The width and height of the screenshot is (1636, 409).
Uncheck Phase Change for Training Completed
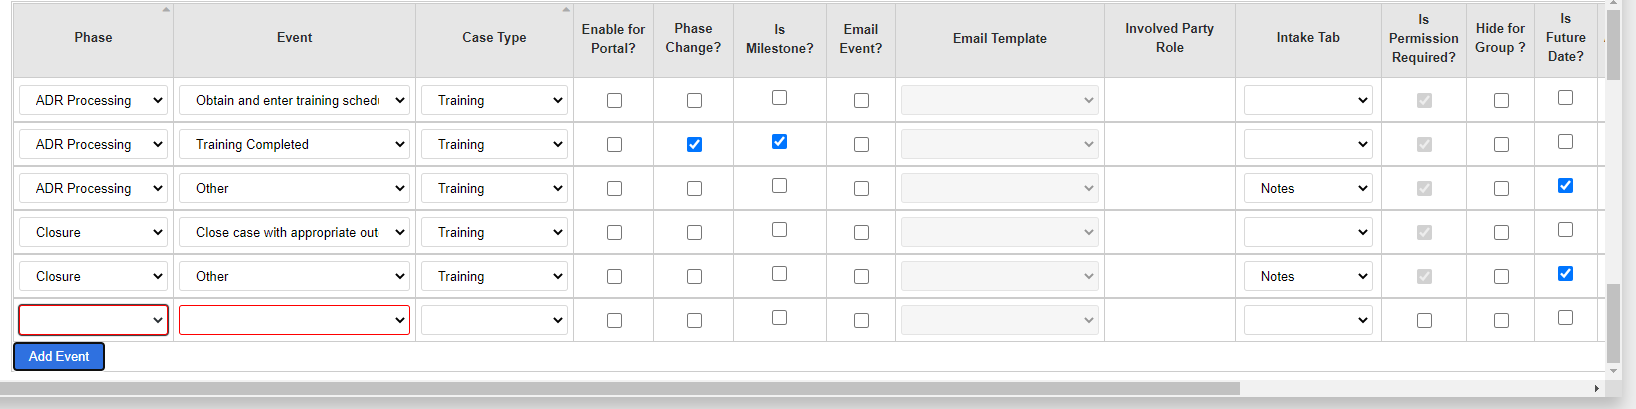coord(694,144)
